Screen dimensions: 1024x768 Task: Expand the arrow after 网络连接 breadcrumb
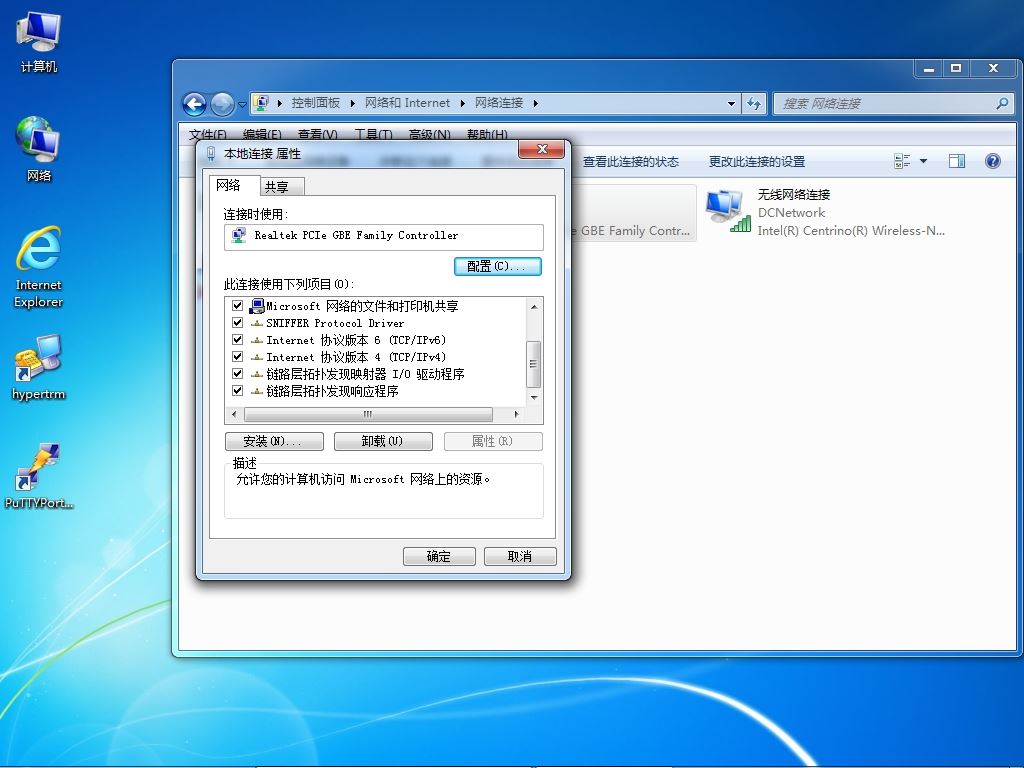(536, 103)
